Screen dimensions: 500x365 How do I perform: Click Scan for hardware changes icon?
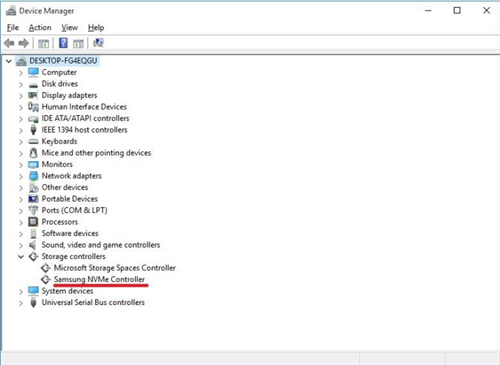[x=98, y=43]
